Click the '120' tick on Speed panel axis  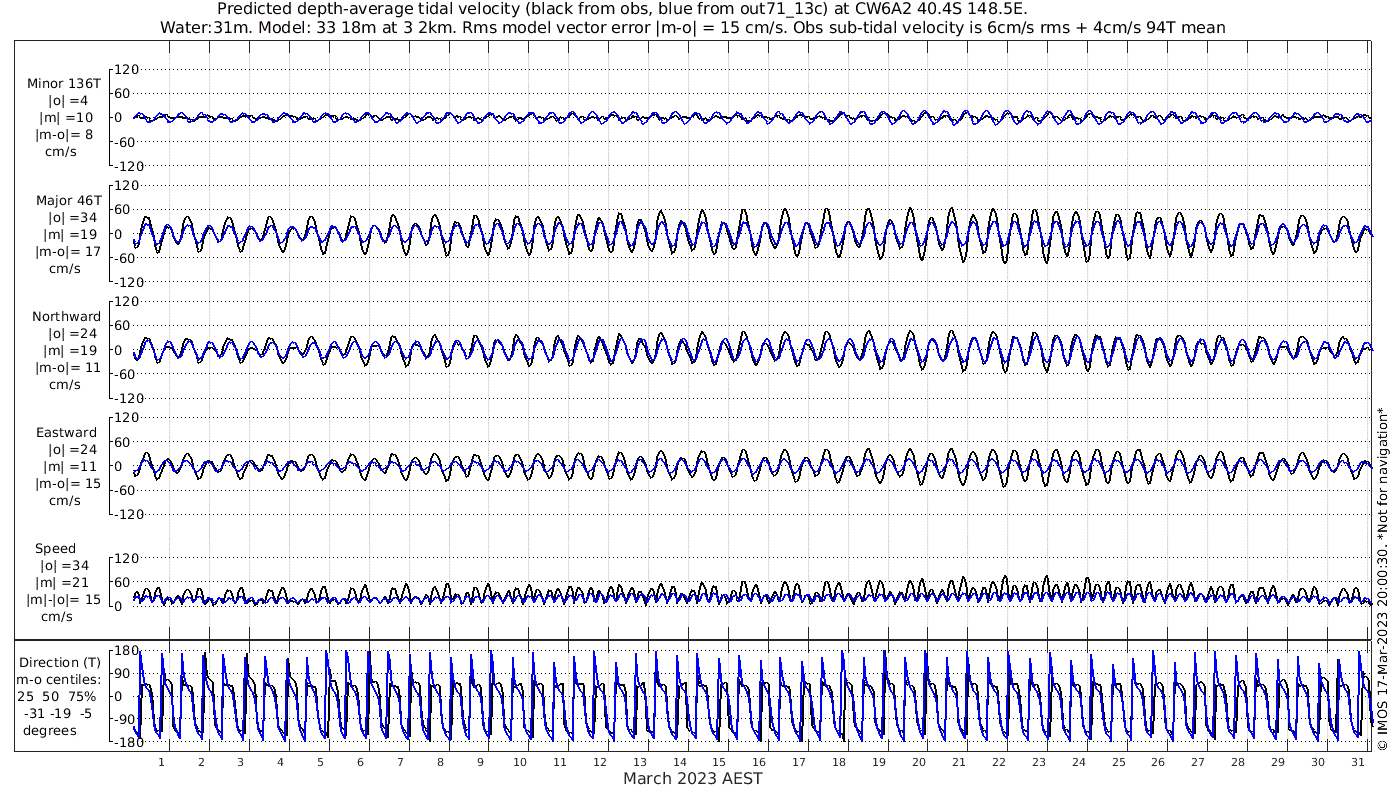tap(126, 558)
